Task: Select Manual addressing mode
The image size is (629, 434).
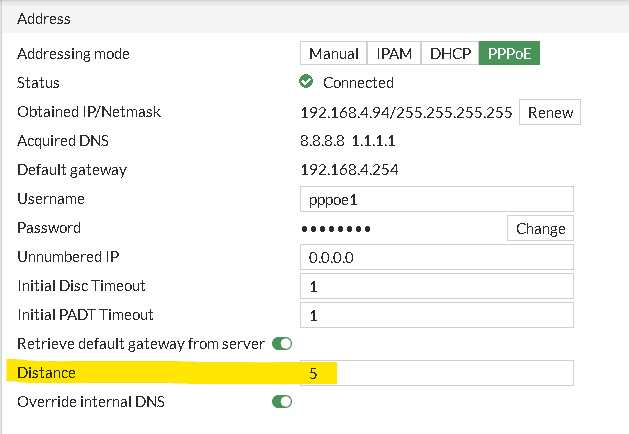Action: (x=333, y=53)
